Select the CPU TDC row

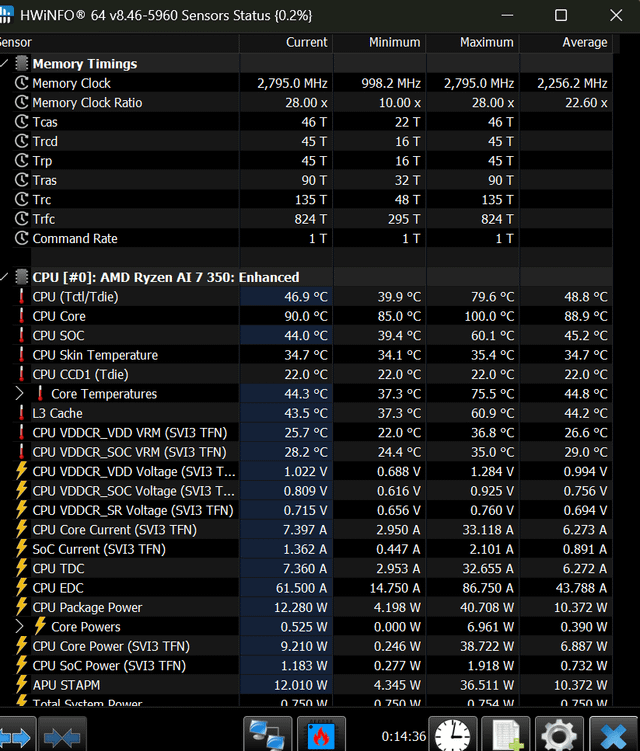click(306, 568)
